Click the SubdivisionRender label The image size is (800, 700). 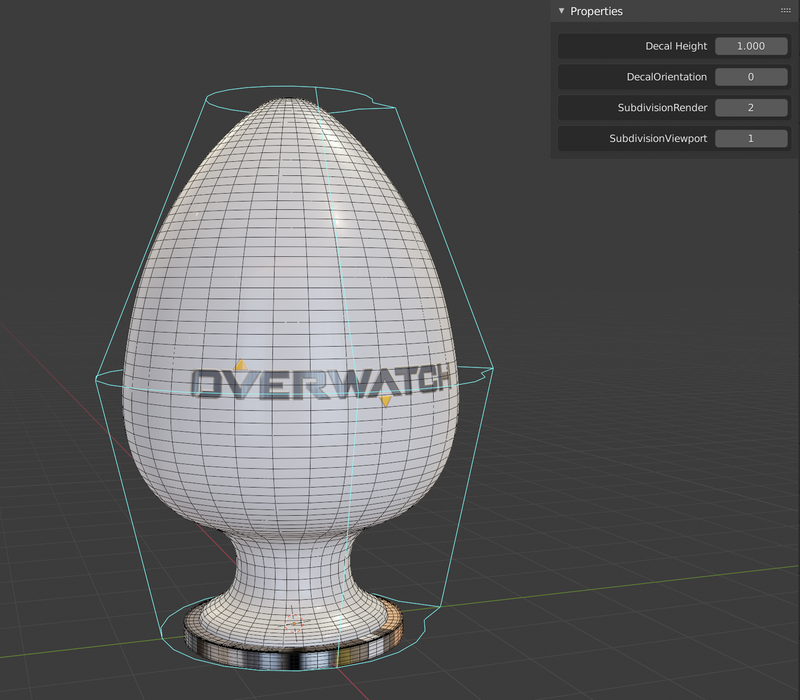(662, 108)
